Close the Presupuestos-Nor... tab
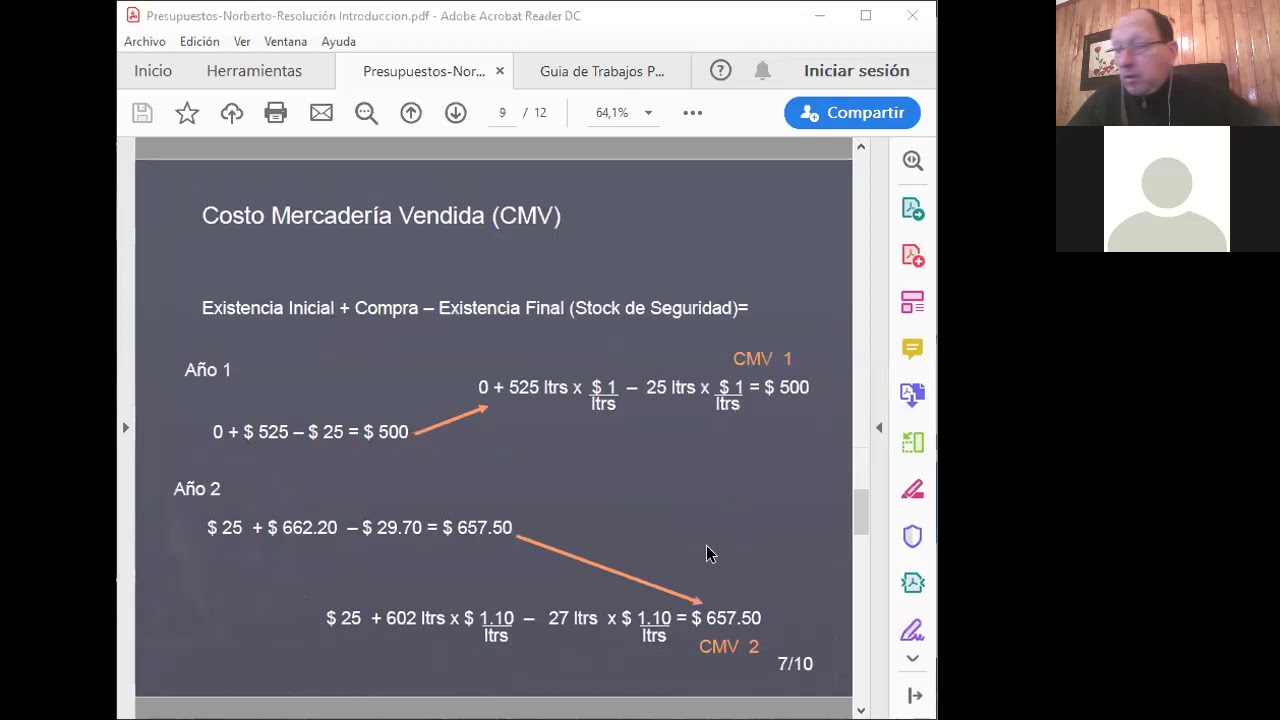Viewport: 1280px width, 720px height. [500, 71]
